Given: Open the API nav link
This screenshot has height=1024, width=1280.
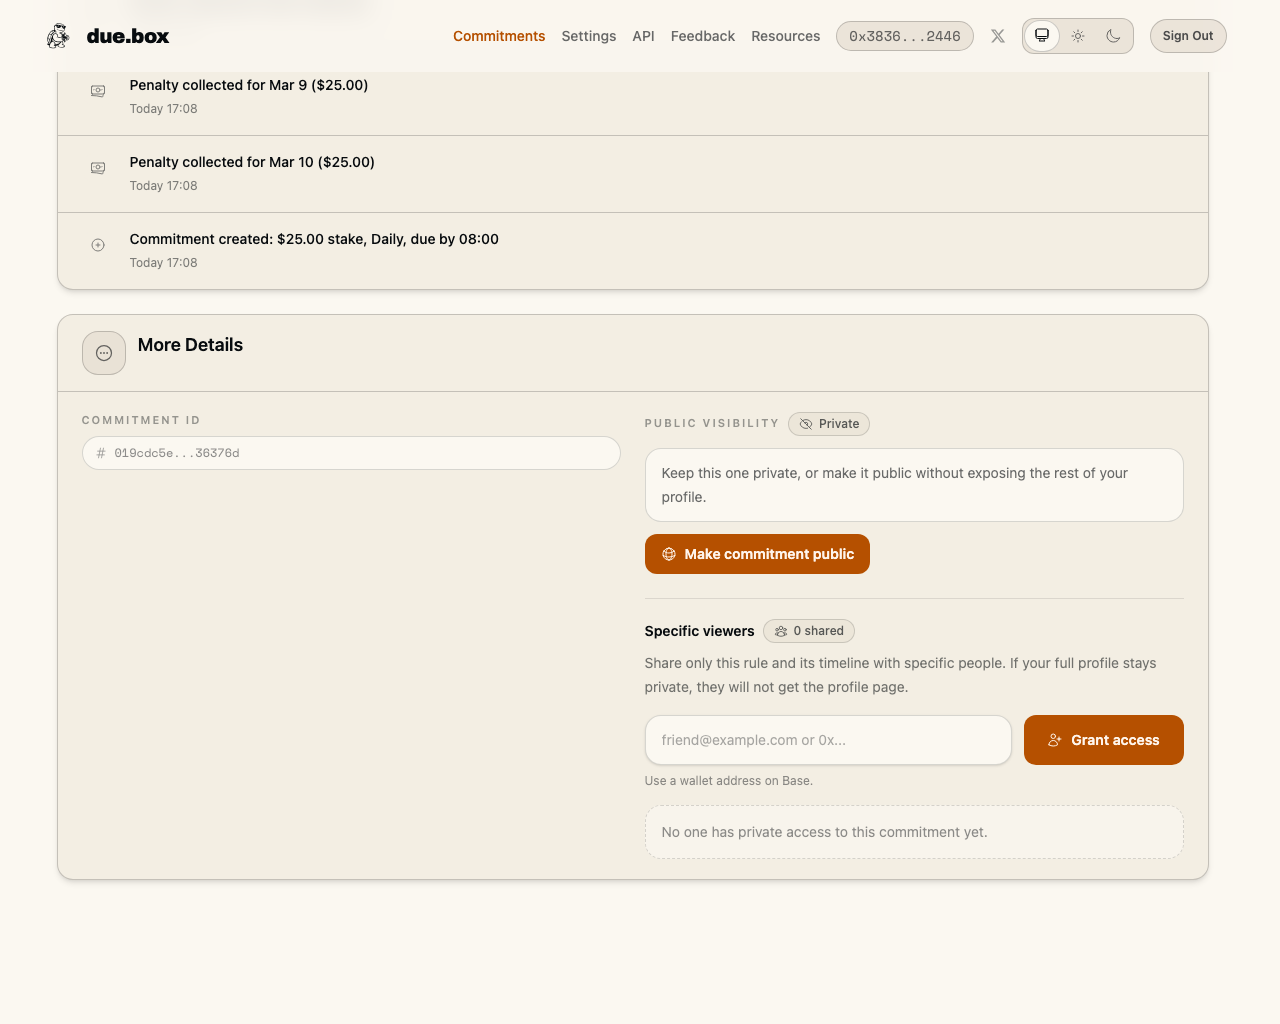Looking at the screenshot, I should (643, 36).
